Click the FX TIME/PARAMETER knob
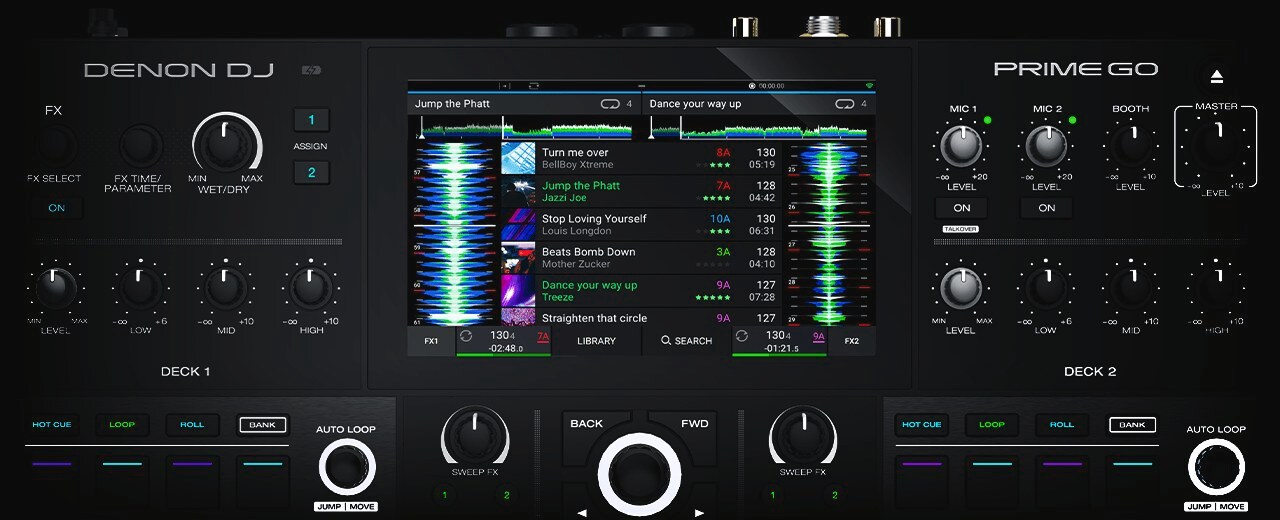This screenshot has height=520, width=1280. coord(141,147)
